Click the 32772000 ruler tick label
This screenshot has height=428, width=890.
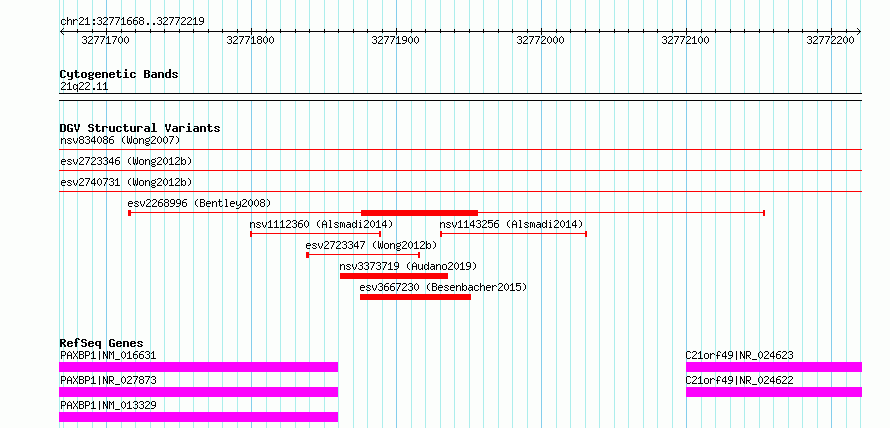pyautogui.click(x=540, y=40)
